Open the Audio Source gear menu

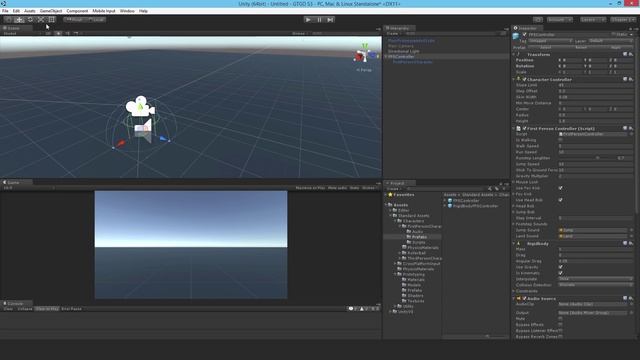[x=631, y=298]
